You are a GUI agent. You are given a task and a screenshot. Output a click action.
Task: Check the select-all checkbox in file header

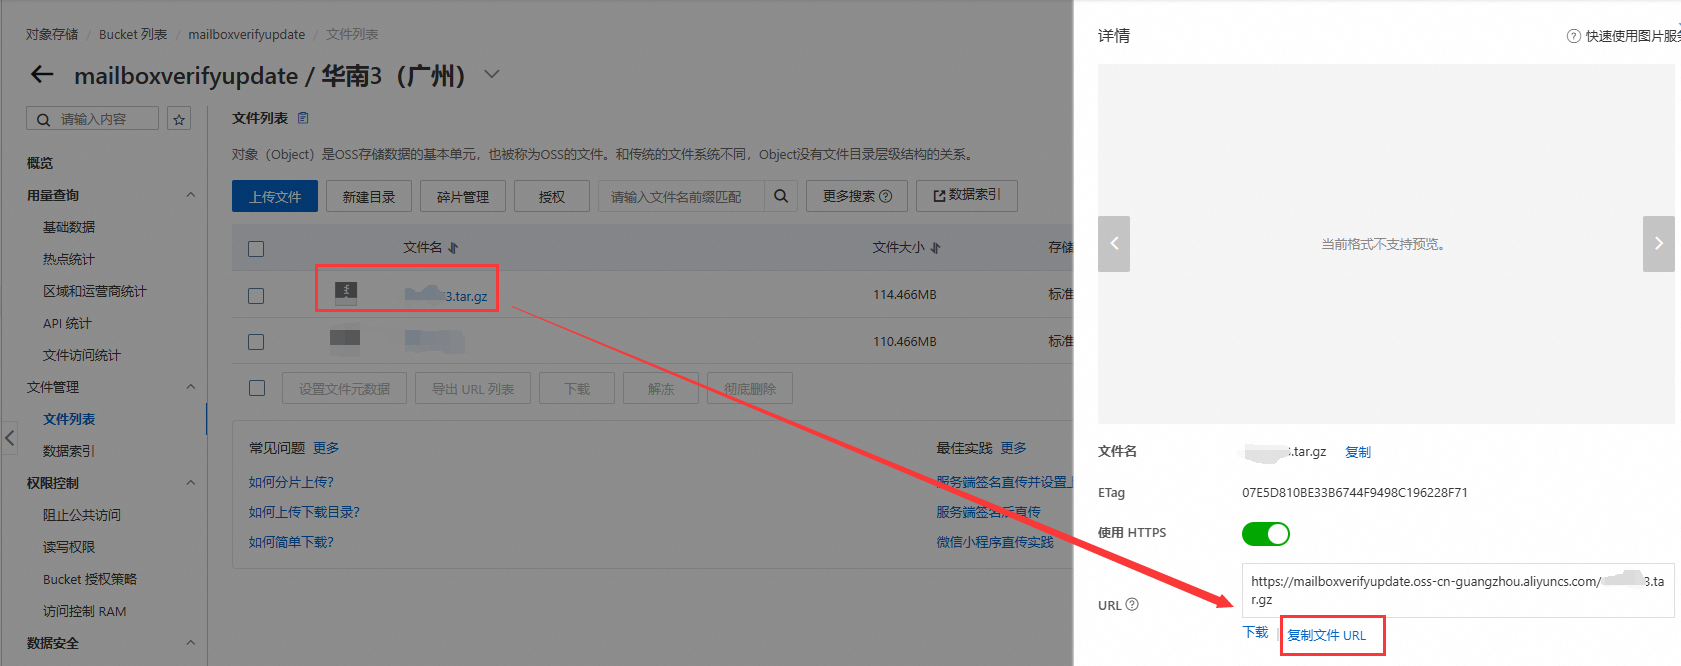[x=256, y=249]
